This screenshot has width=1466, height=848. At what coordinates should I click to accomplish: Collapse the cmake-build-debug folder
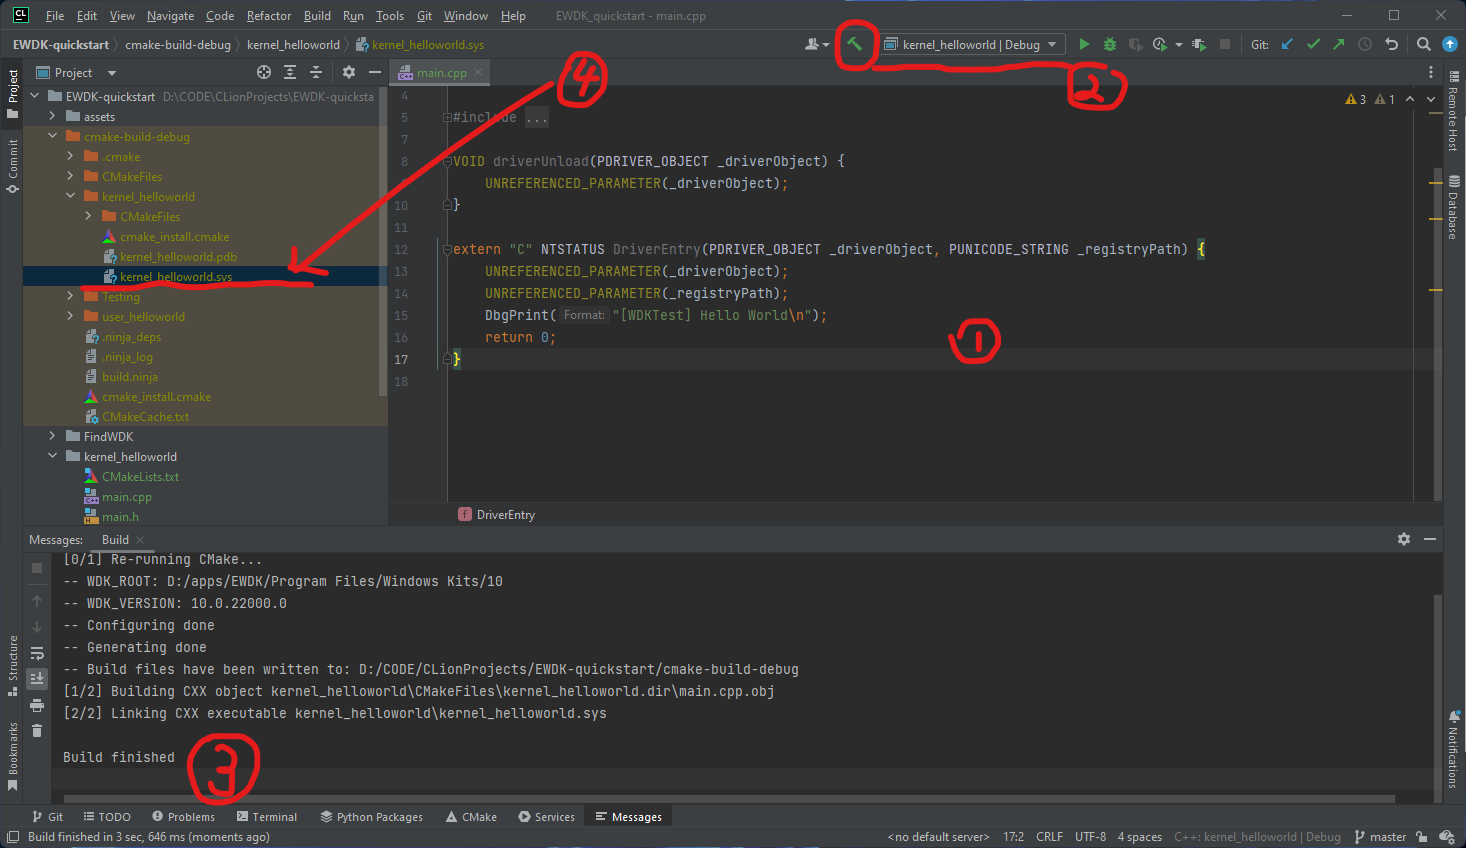point(52,136)
